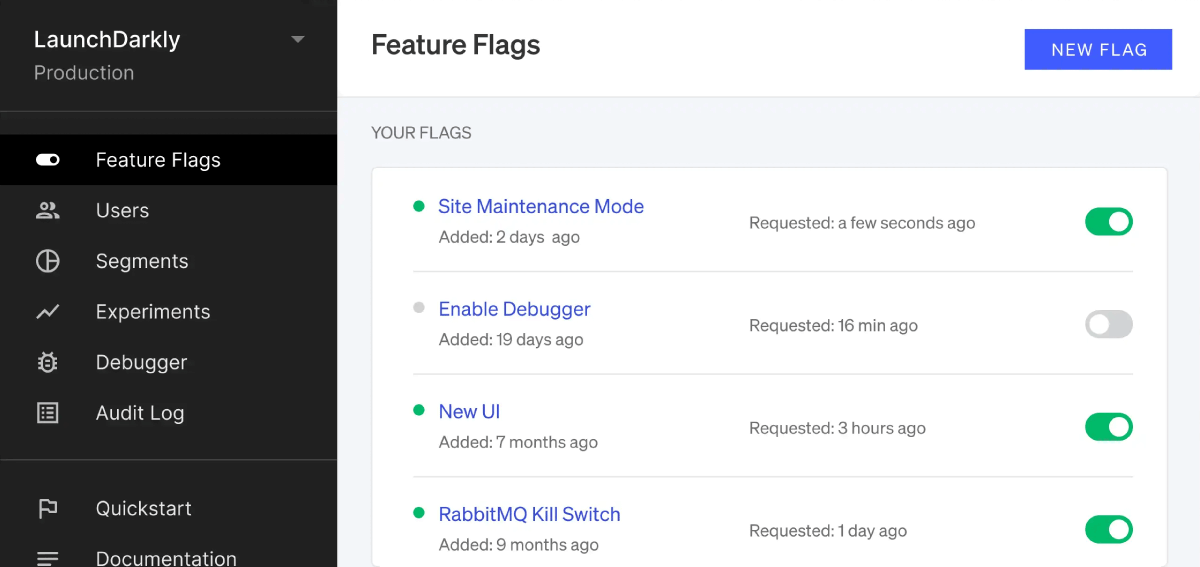This screenshot has height=567, width=1200.
Task: Click green status dot beside RabbitMQ Kill Switch
Action: point(419,513)
